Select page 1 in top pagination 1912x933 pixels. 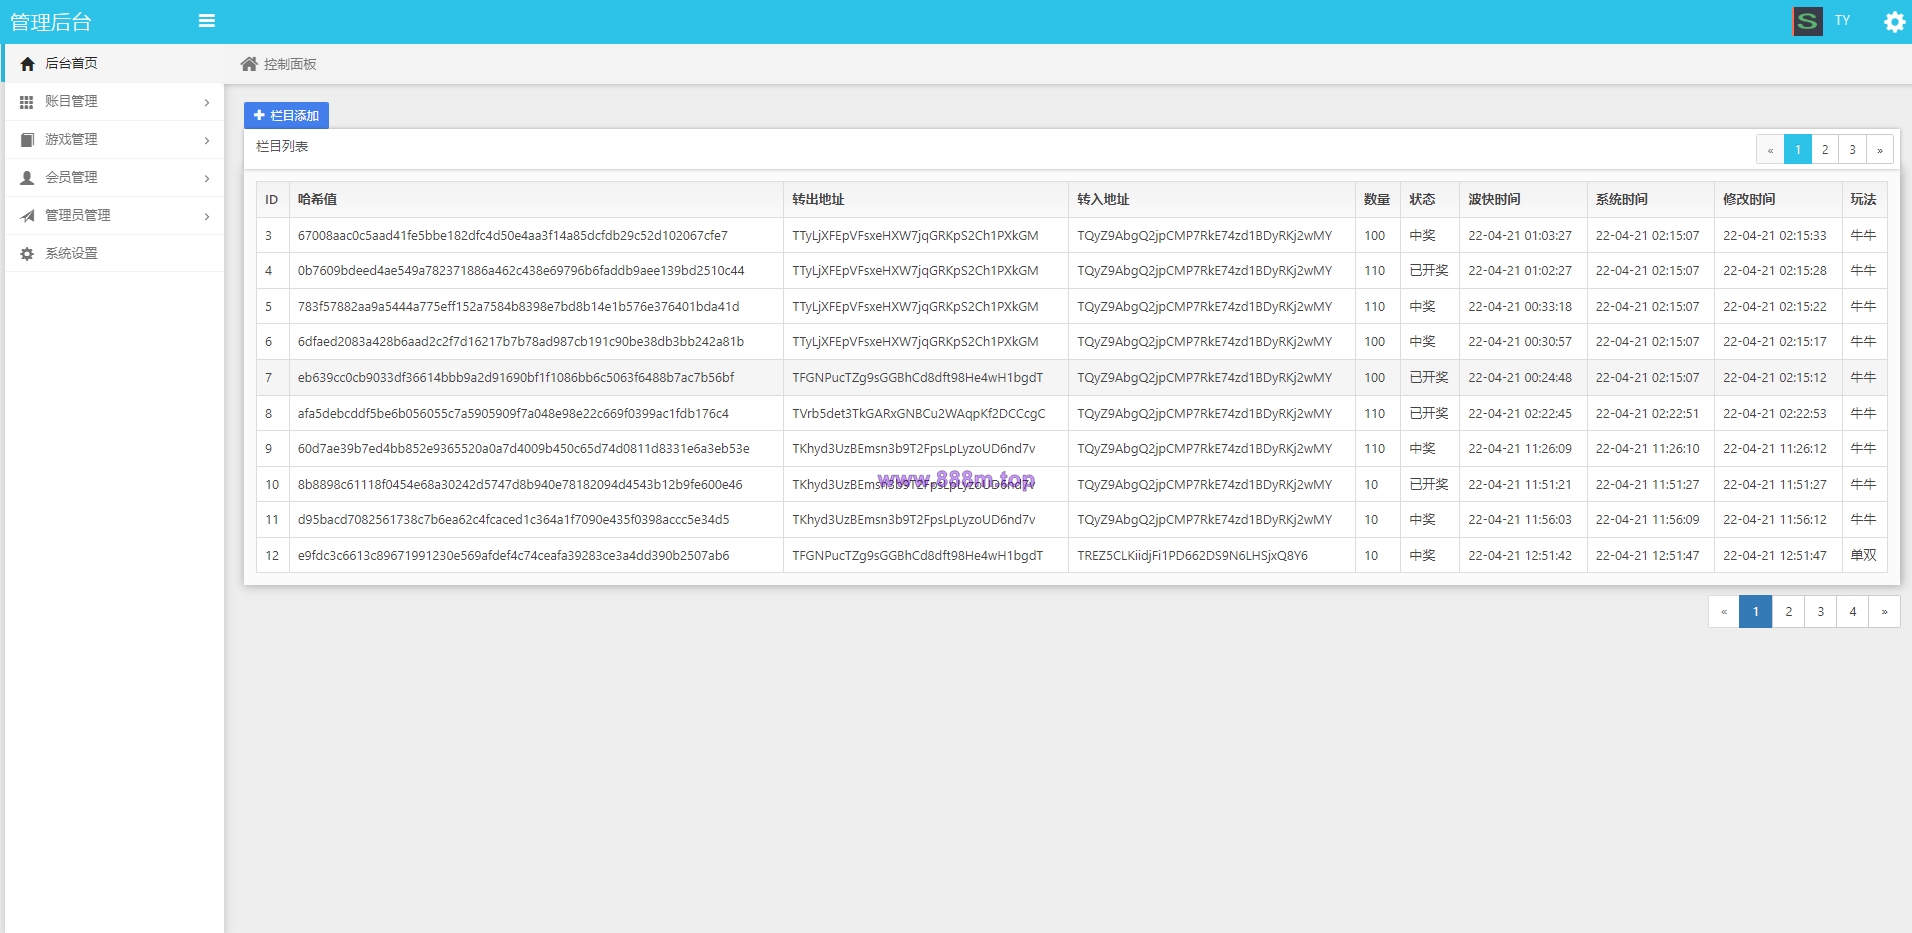(x=1798, y=149)
